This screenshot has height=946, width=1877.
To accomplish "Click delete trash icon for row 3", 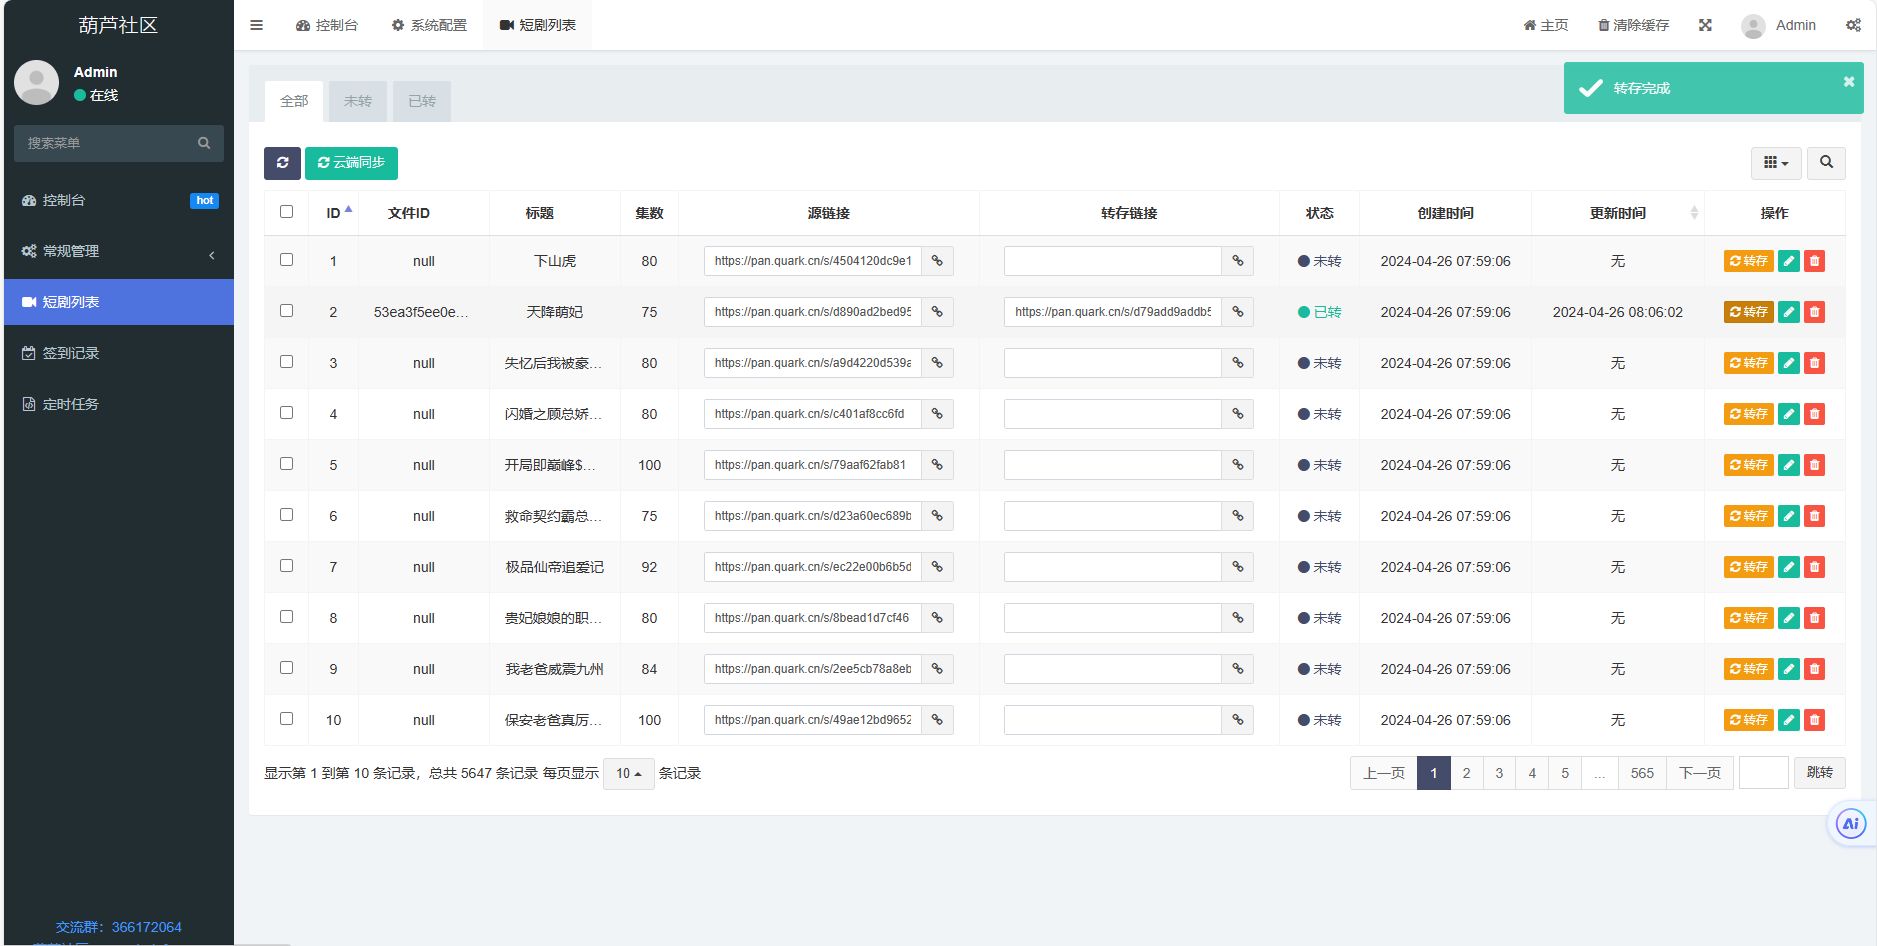I will tap(1814, 363).
